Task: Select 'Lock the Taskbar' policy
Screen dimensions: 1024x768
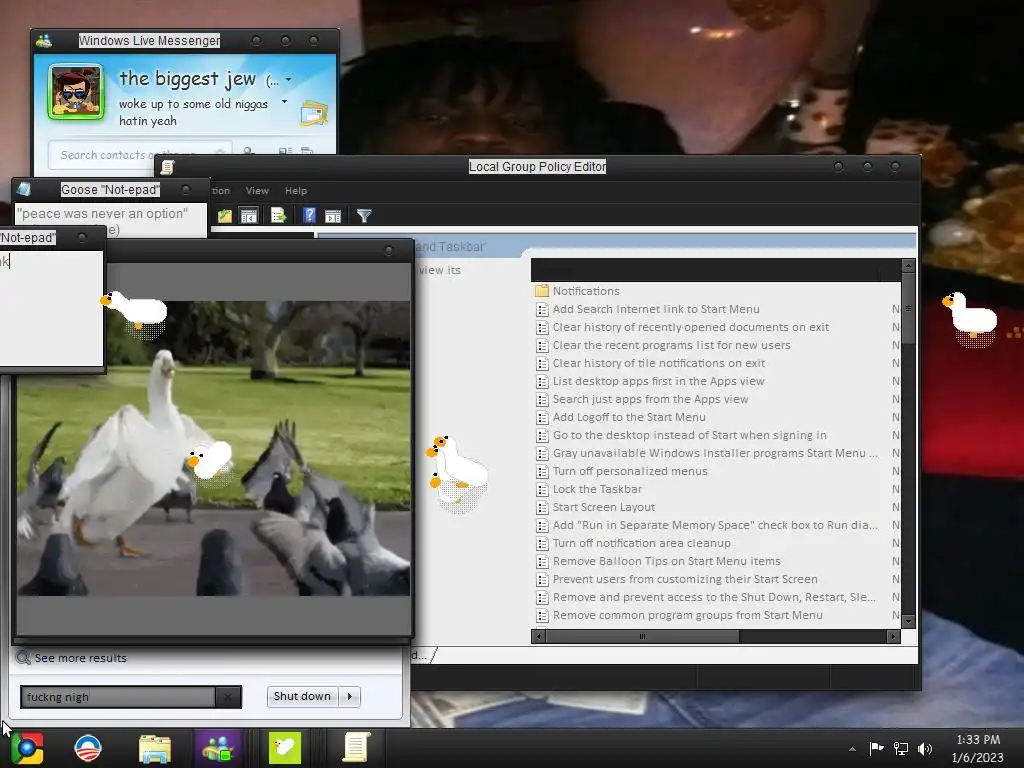Action: 597,489
